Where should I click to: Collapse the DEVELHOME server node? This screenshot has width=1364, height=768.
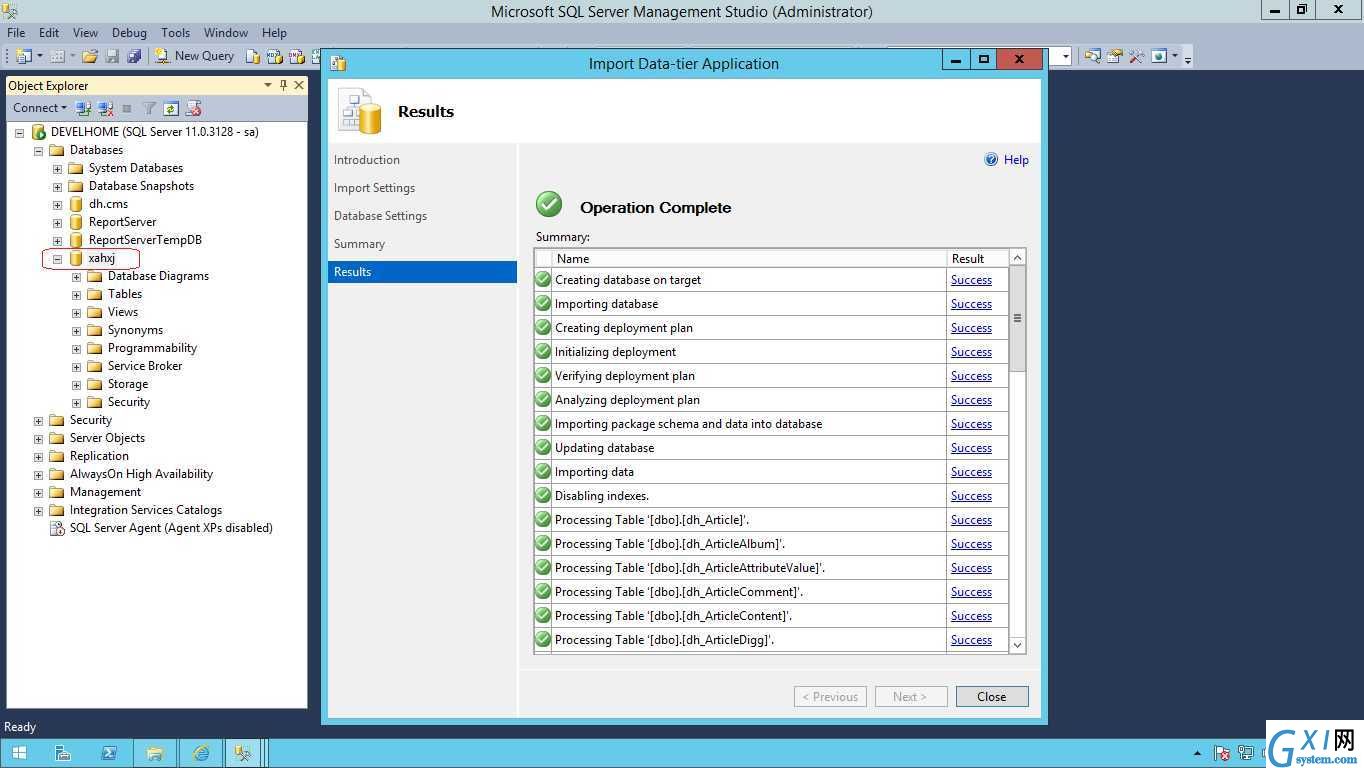pos(19,132)
